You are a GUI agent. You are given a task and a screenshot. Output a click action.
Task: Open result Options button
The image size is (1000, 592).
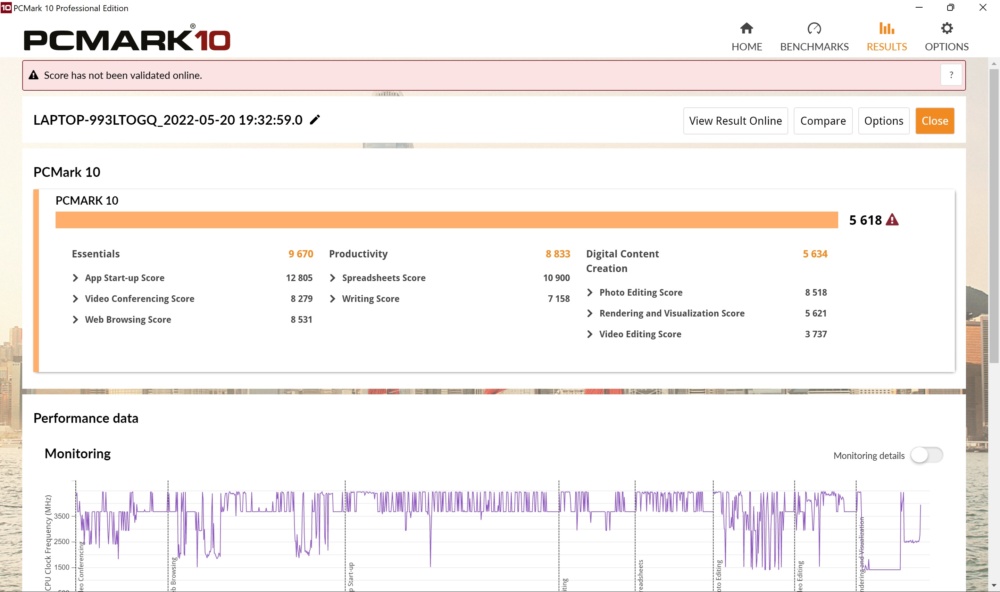click(883, 121)
